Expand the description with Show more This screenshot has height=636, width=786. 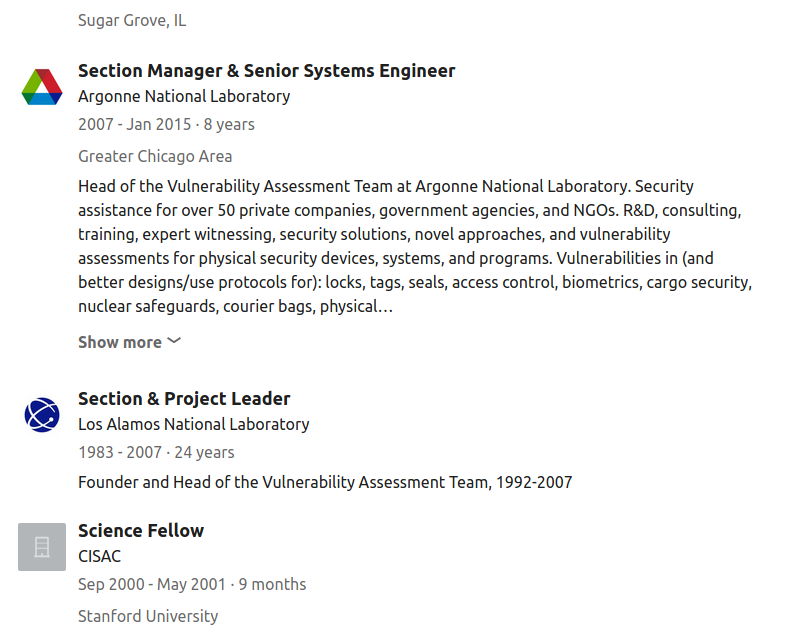click(120, 342)
